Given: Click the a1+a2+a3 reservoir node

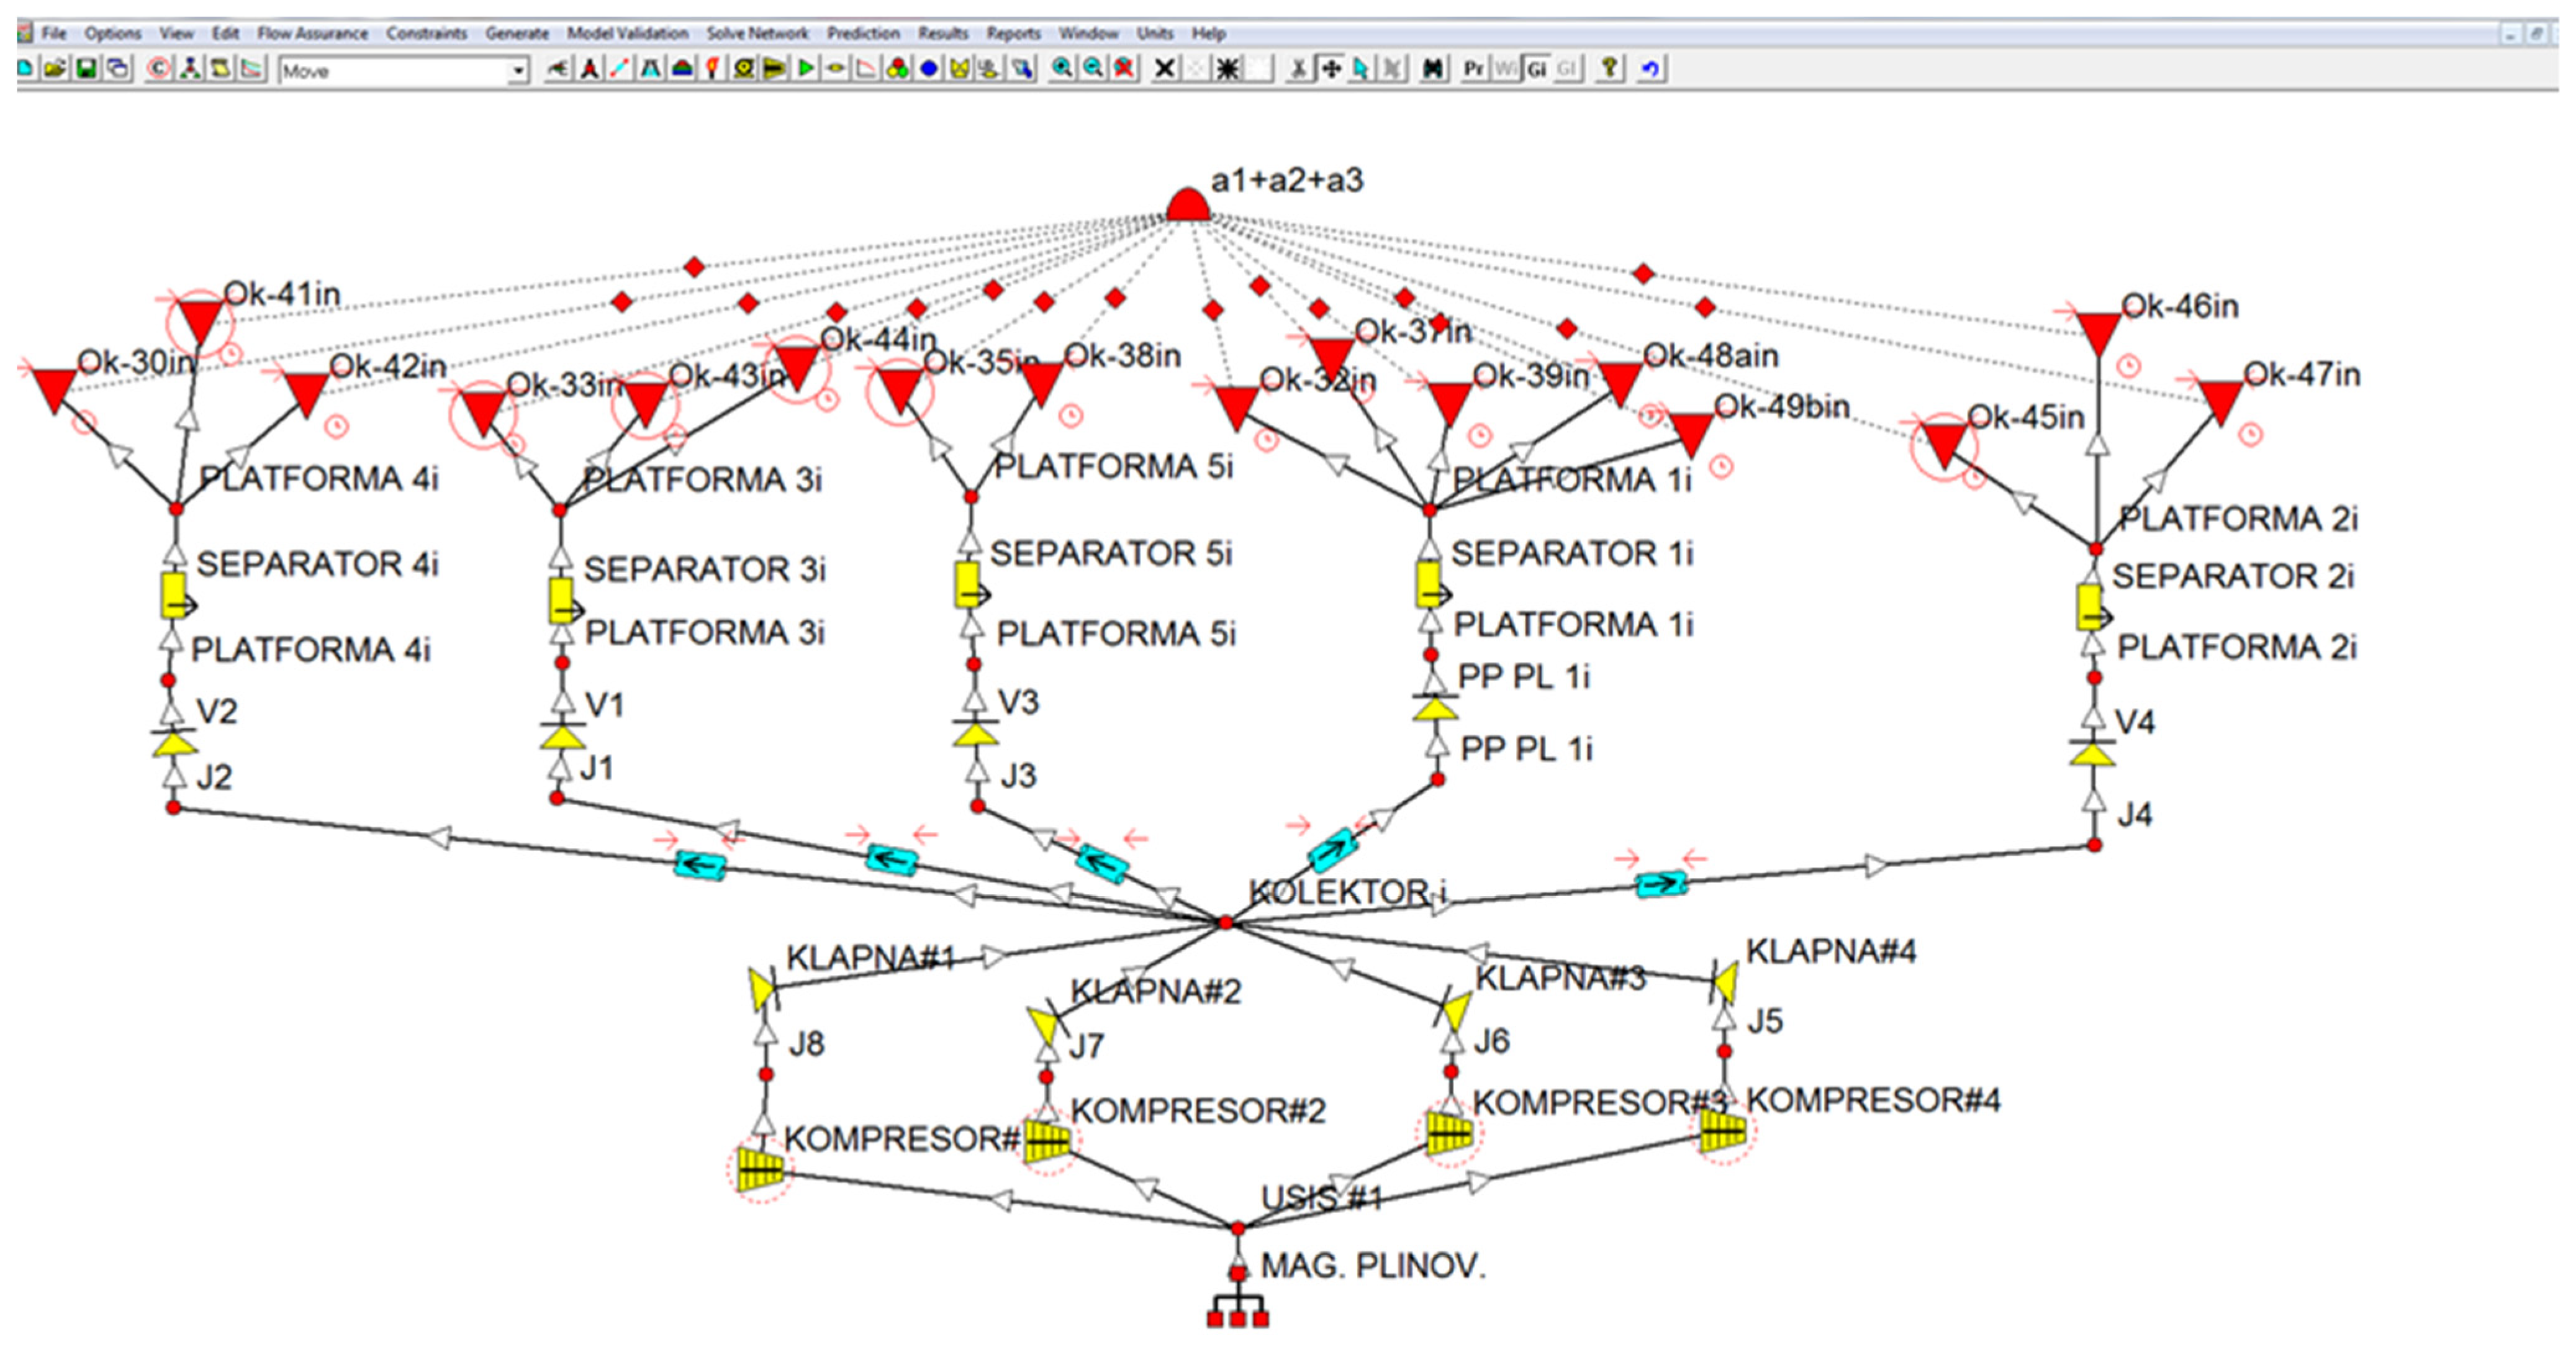Looking at the screenshot, I should [1187, 205].
